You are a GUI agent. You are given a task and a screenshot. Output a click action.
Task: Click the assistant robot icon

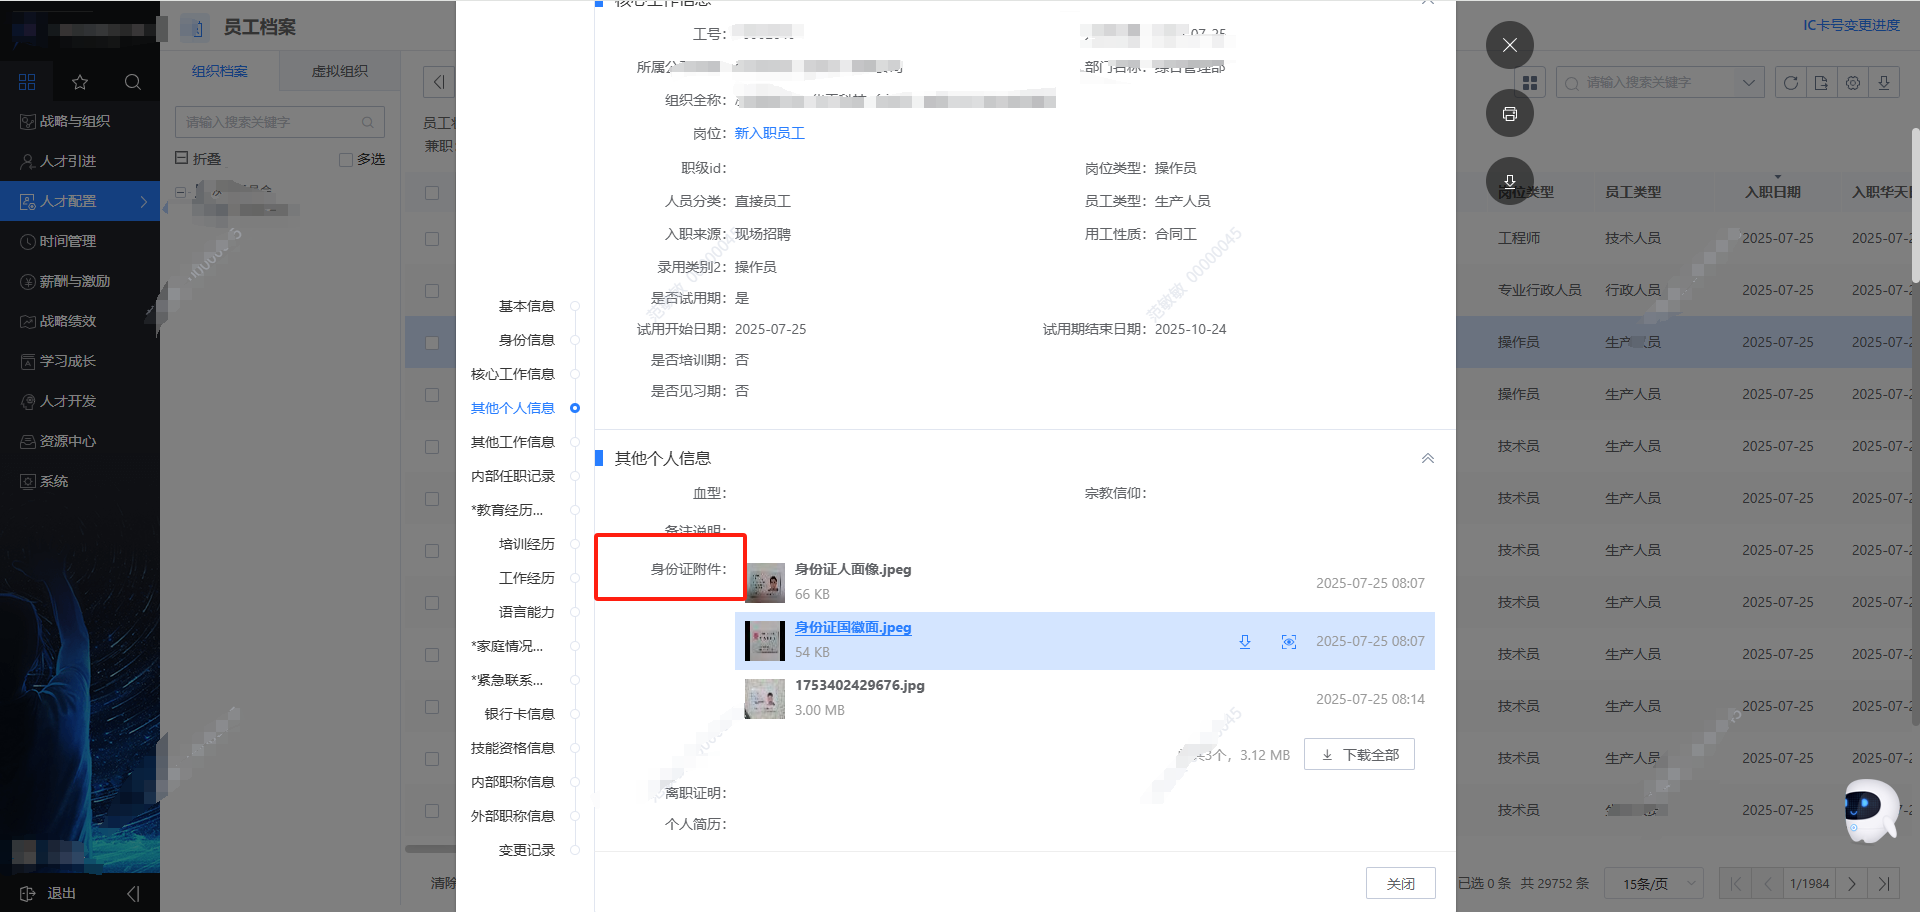tap(1868, 808)
